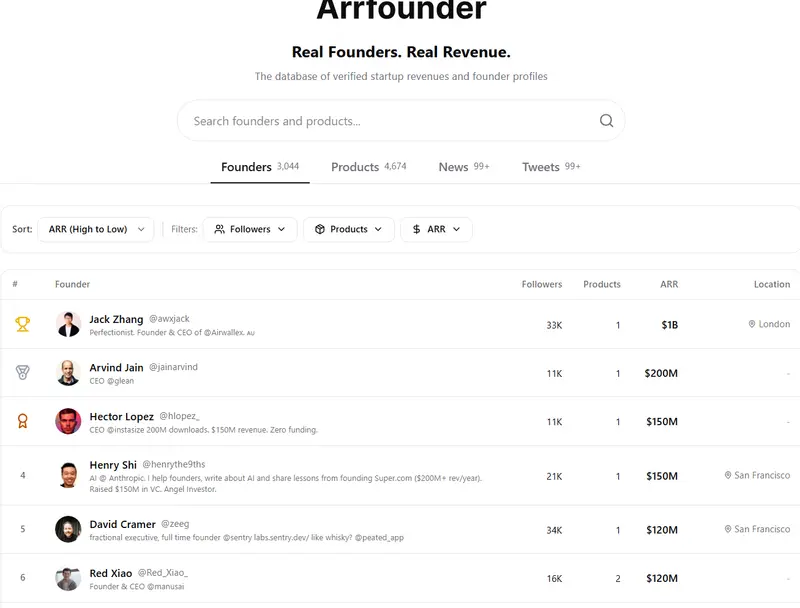Click location pin in Henry Shi row
Image resolution: width=800 pixels, height=608 pixels.
pyautogui.click(x=728, y=475)
